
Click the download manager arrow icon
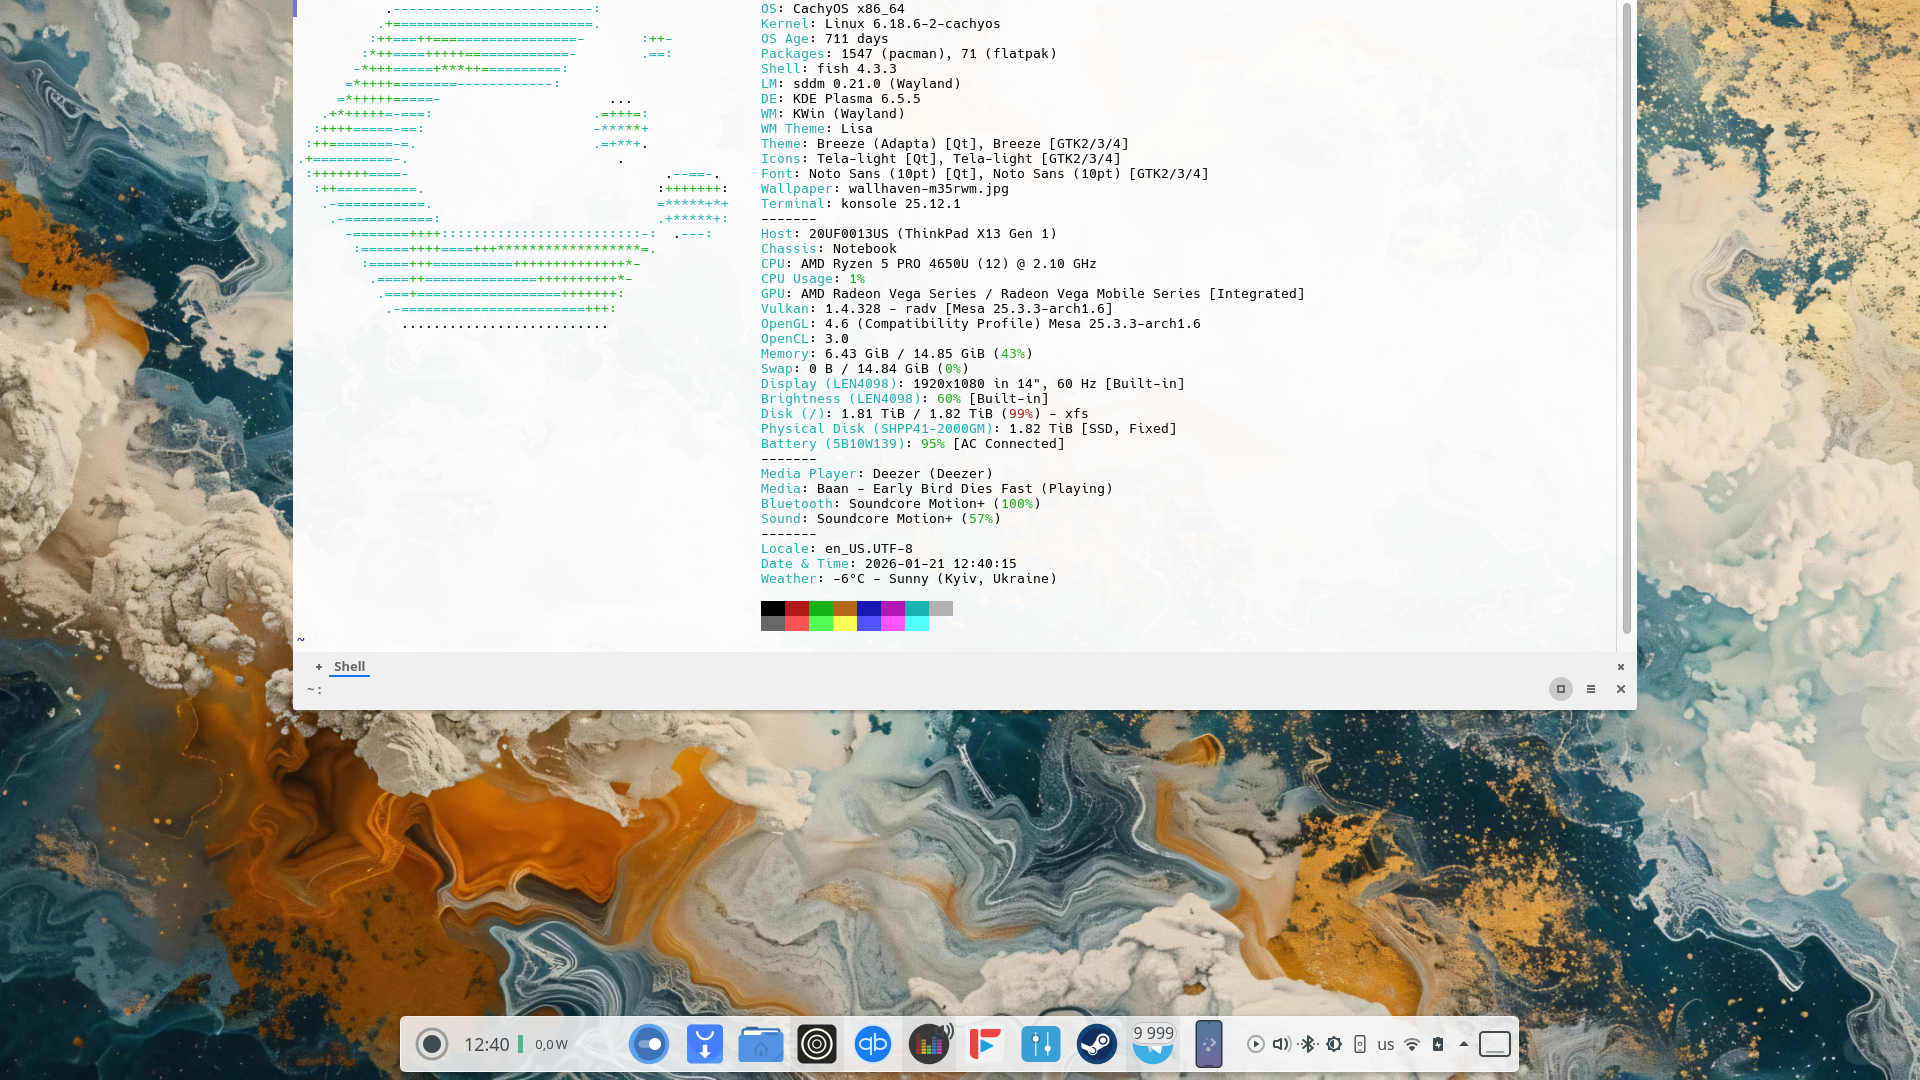tap(704, 1044)
